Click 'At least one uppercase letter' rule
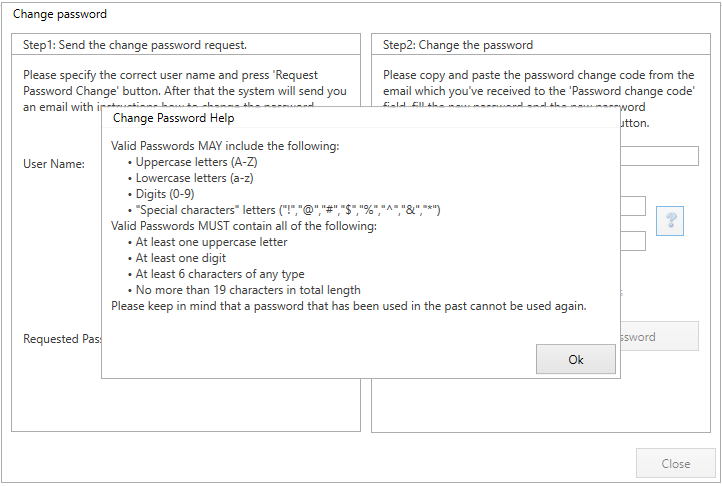The image size is (722, 486). pyautogui.click(x=211, y=242)
